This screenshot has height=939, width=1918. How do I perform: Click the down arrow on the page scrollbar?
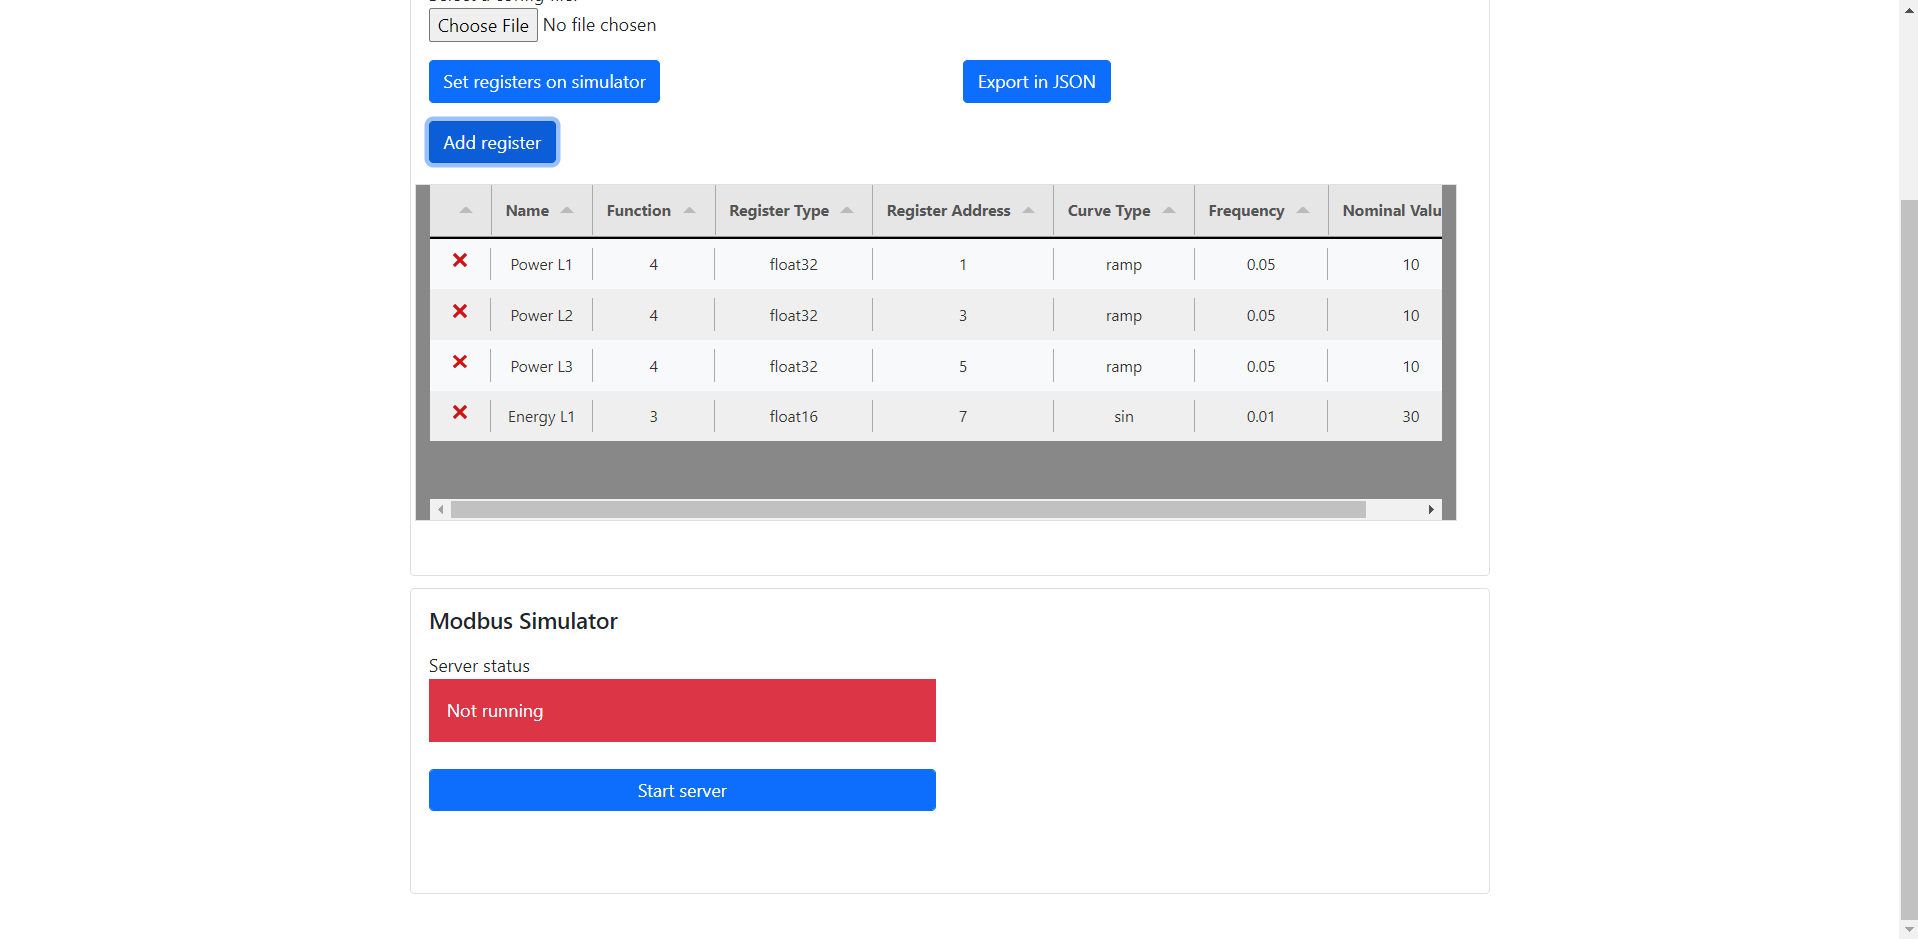click(x=1908, y=930)
